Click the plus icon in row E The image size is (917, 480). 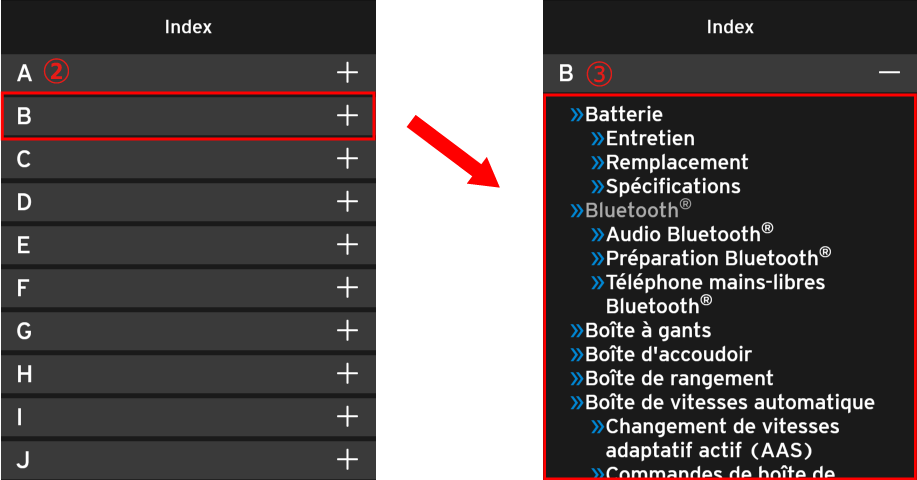point(347,245)
